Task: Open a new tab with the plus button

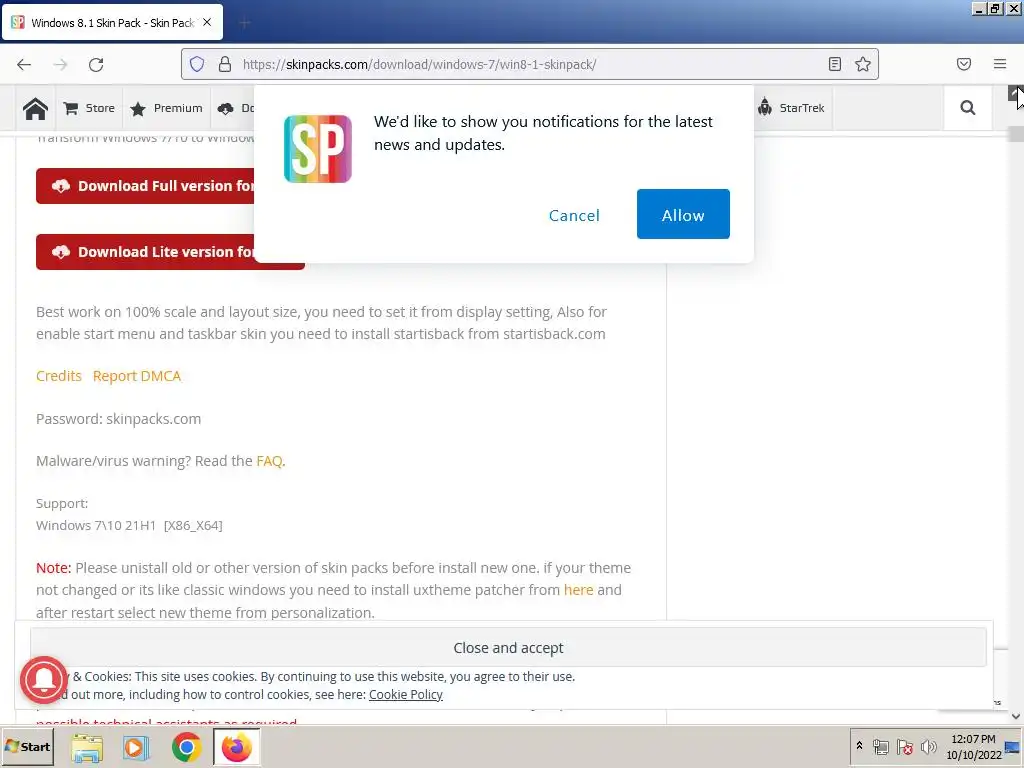Action: click(244, 24)
